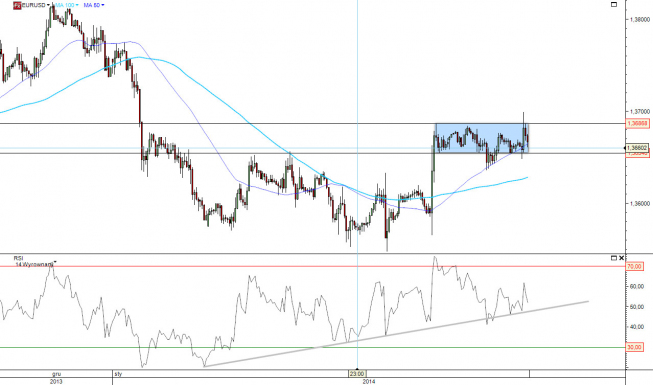Click the 2014 year label on time axis
This screenshot has height=385, width=653.
369,381
